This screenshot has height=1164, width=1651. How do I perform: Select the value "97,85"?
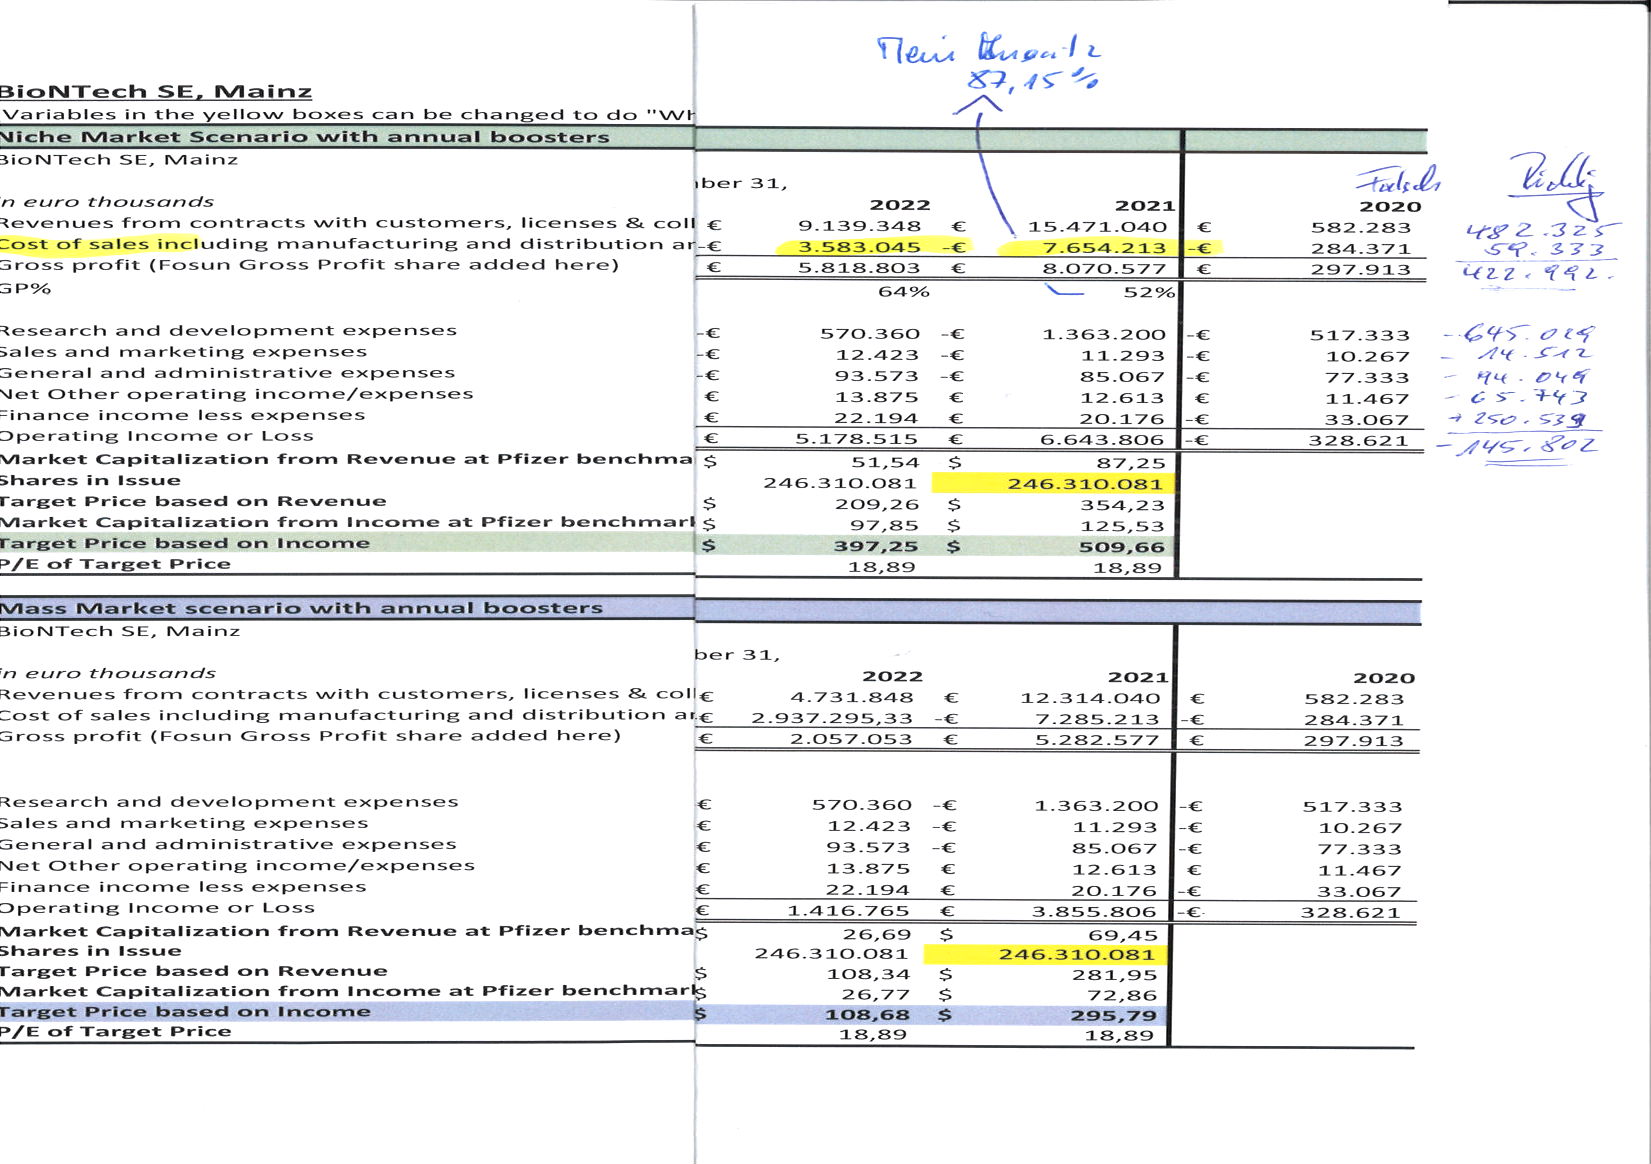click(x=885, y=525)
